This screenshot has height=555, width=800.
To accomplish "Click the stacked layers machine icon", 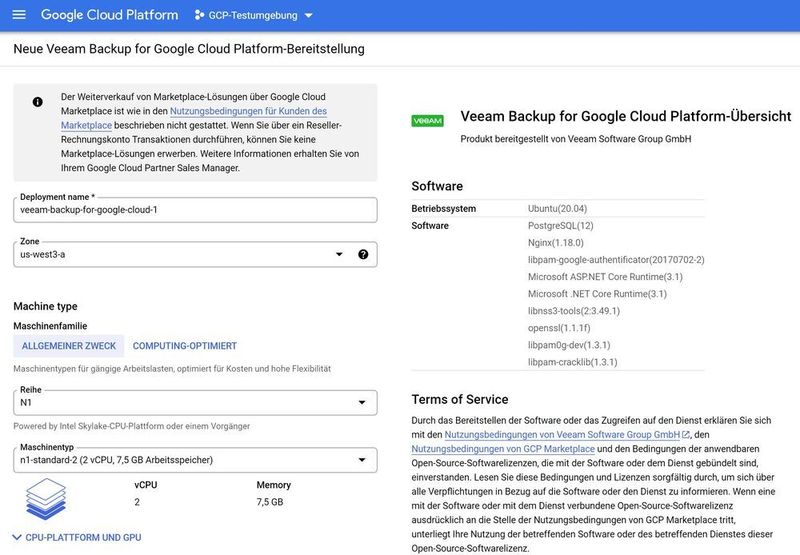I will coord(46,499).
